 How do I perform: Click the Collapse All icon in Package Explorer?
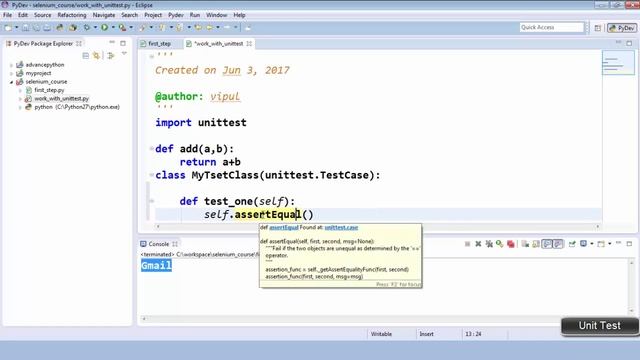pos(86,56)
